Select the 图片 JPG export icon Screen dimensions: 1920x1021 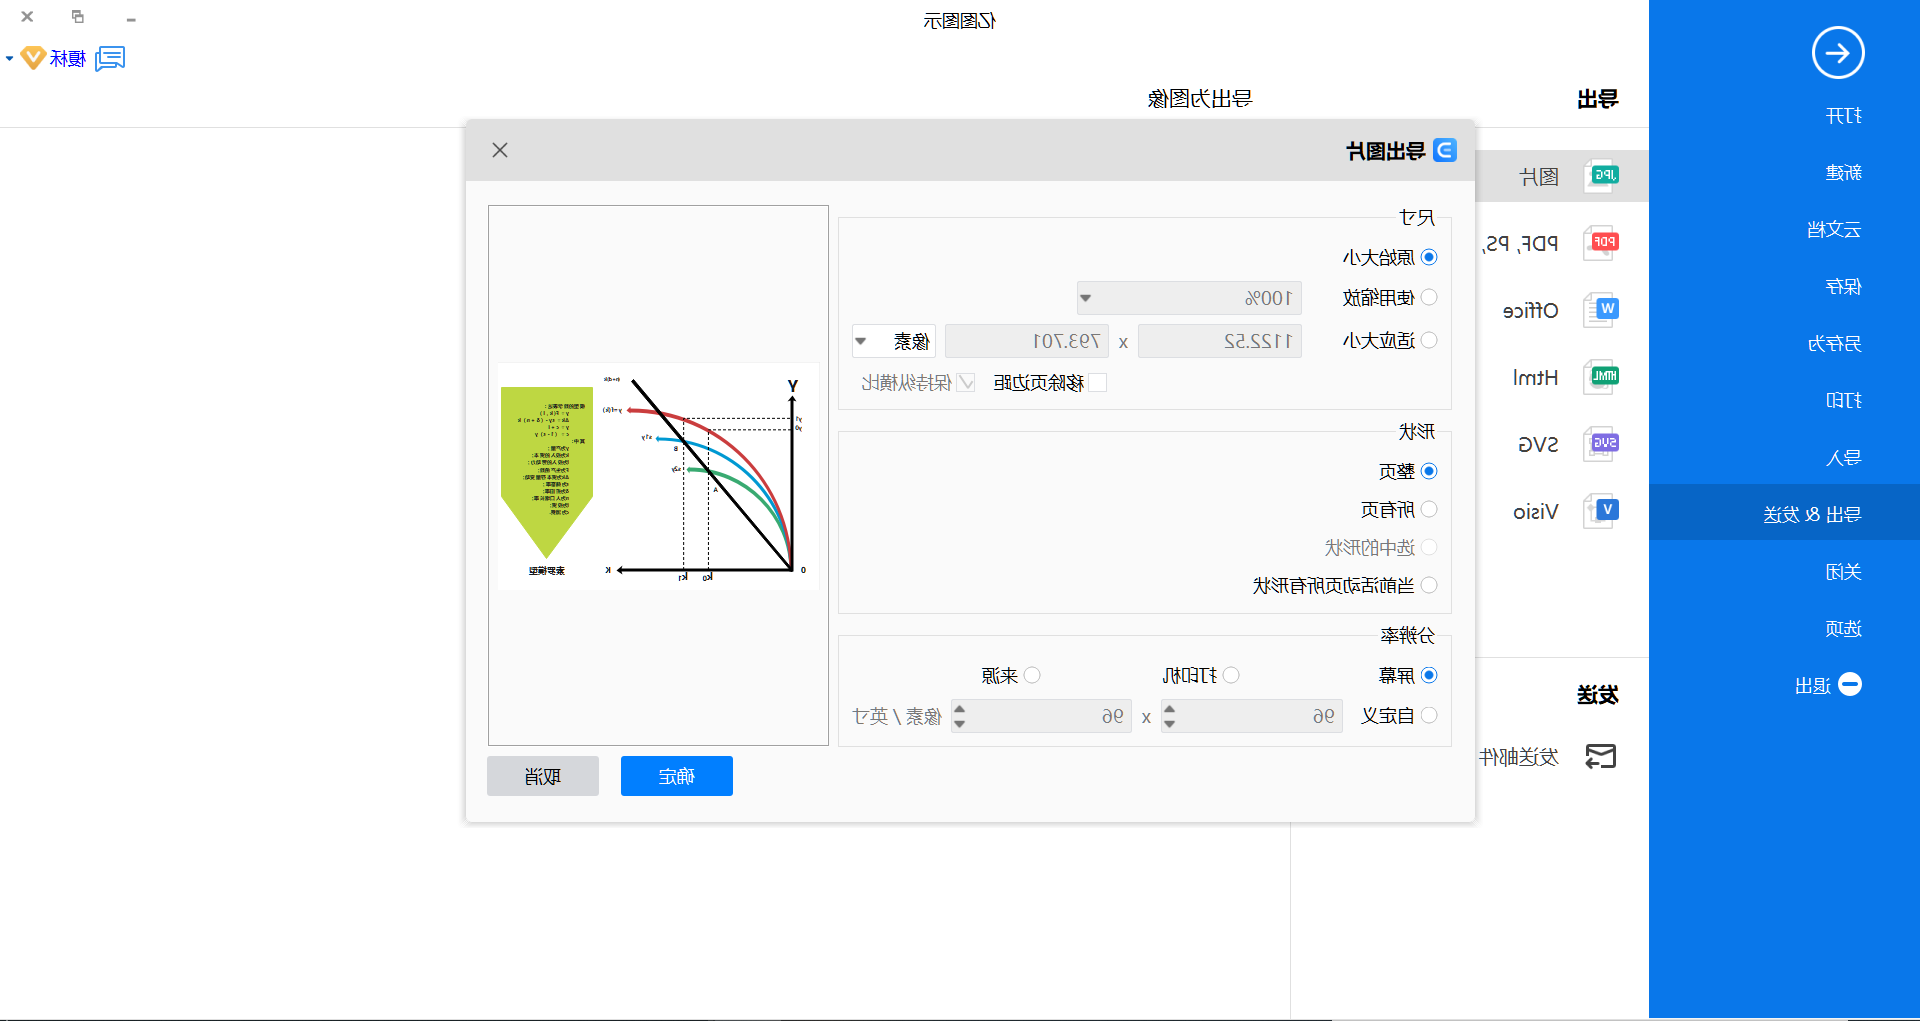pos(1602,176)
